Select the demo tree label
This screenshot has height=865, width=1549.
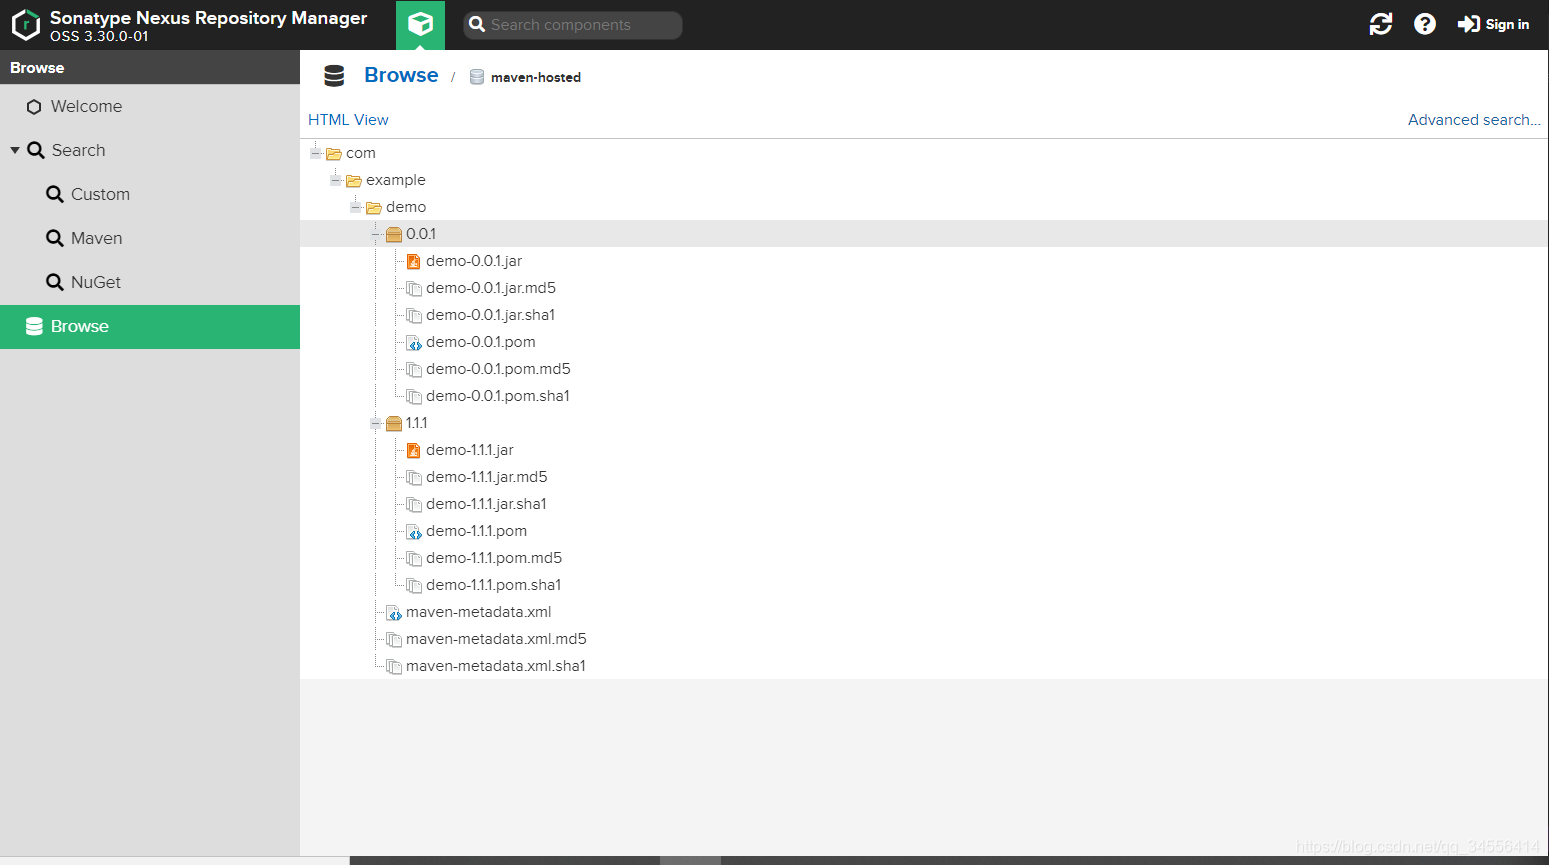[x=406, y=207]
